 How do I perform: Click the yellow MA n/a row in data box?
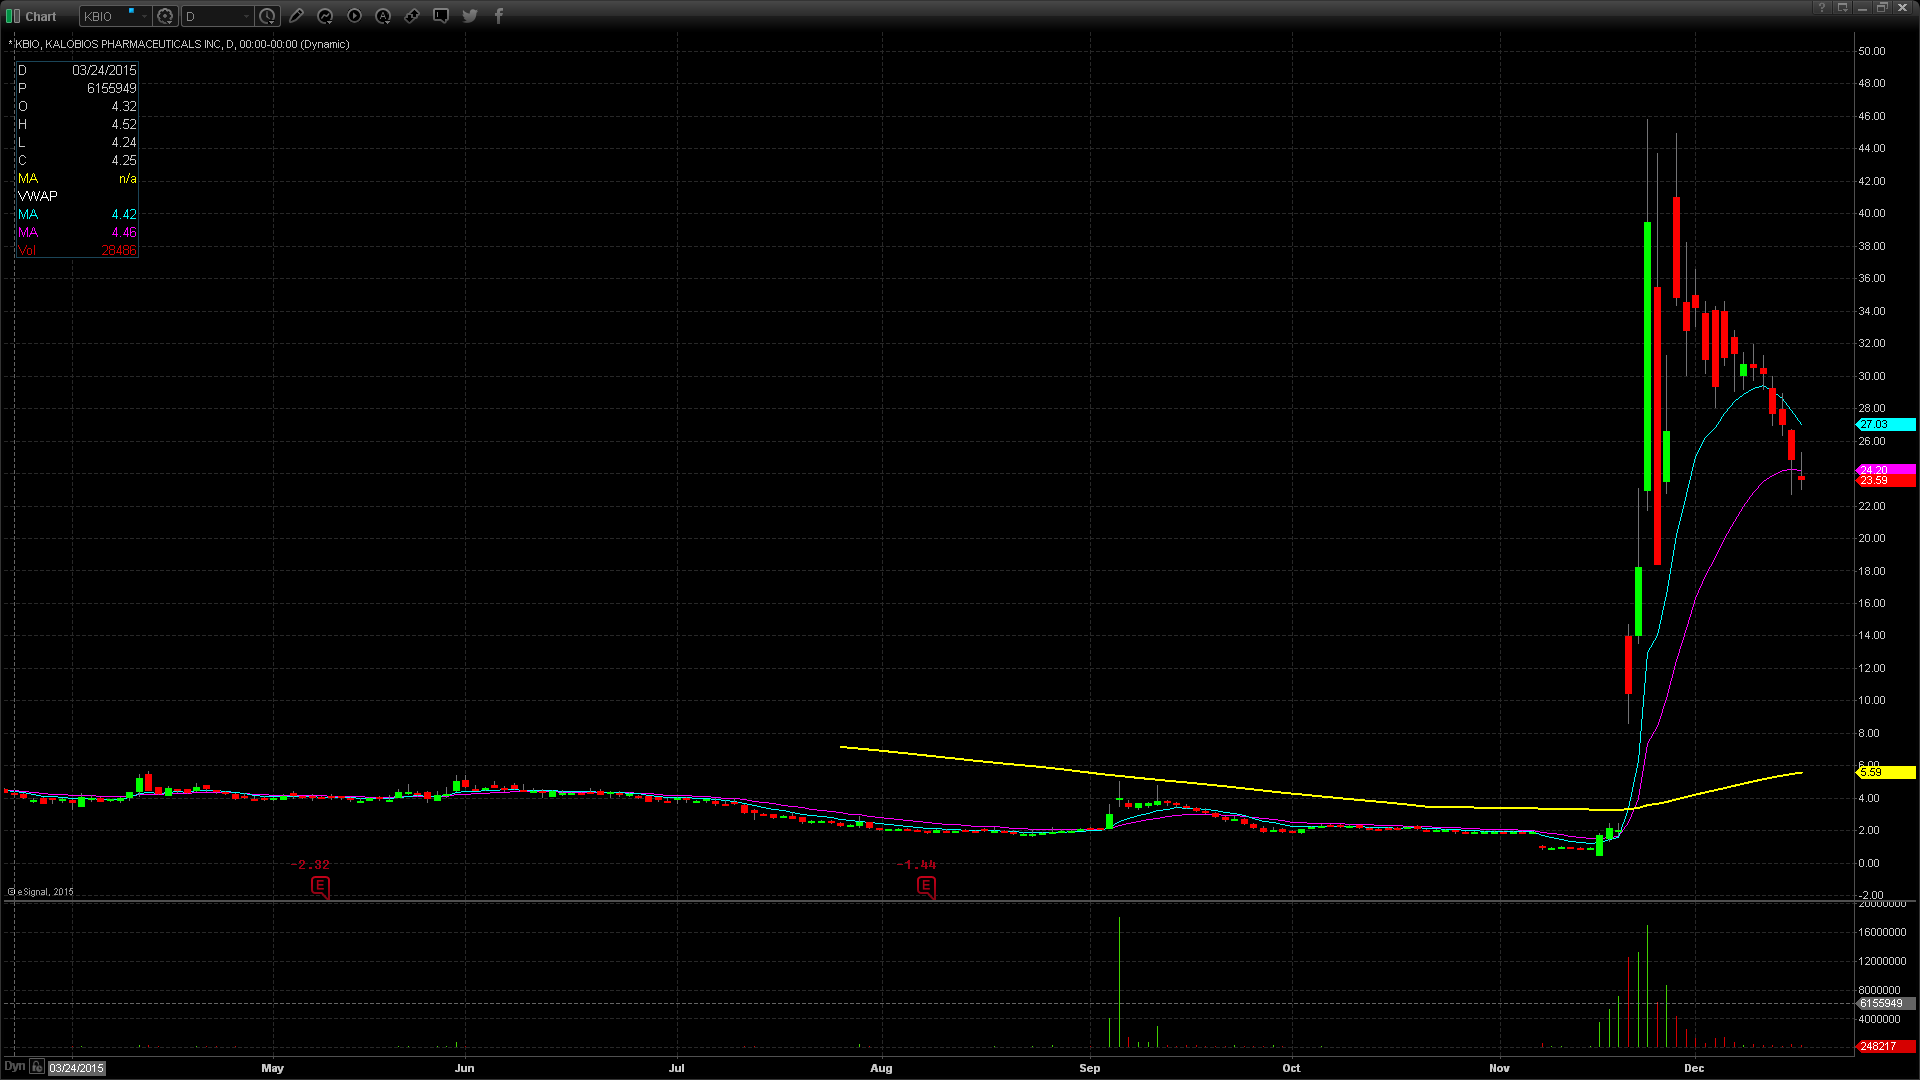tap(77, 179)
